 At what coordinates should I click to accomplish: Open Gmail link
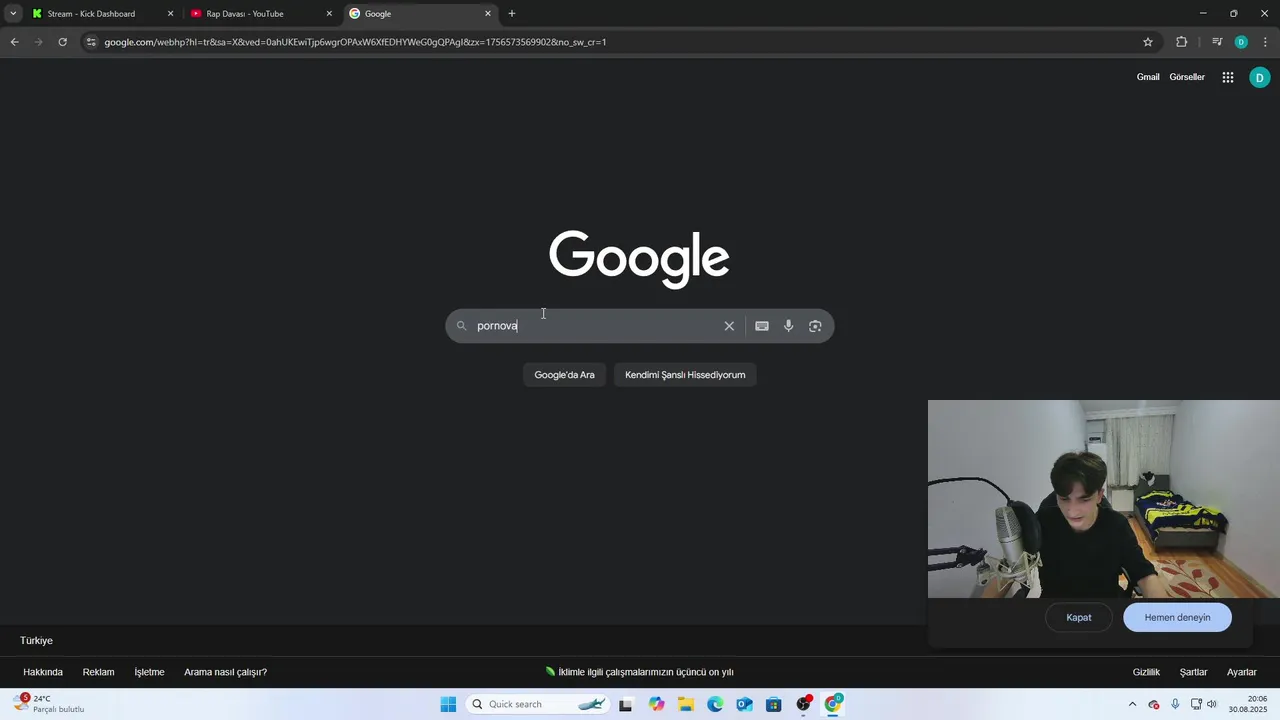coord(1148,77)
